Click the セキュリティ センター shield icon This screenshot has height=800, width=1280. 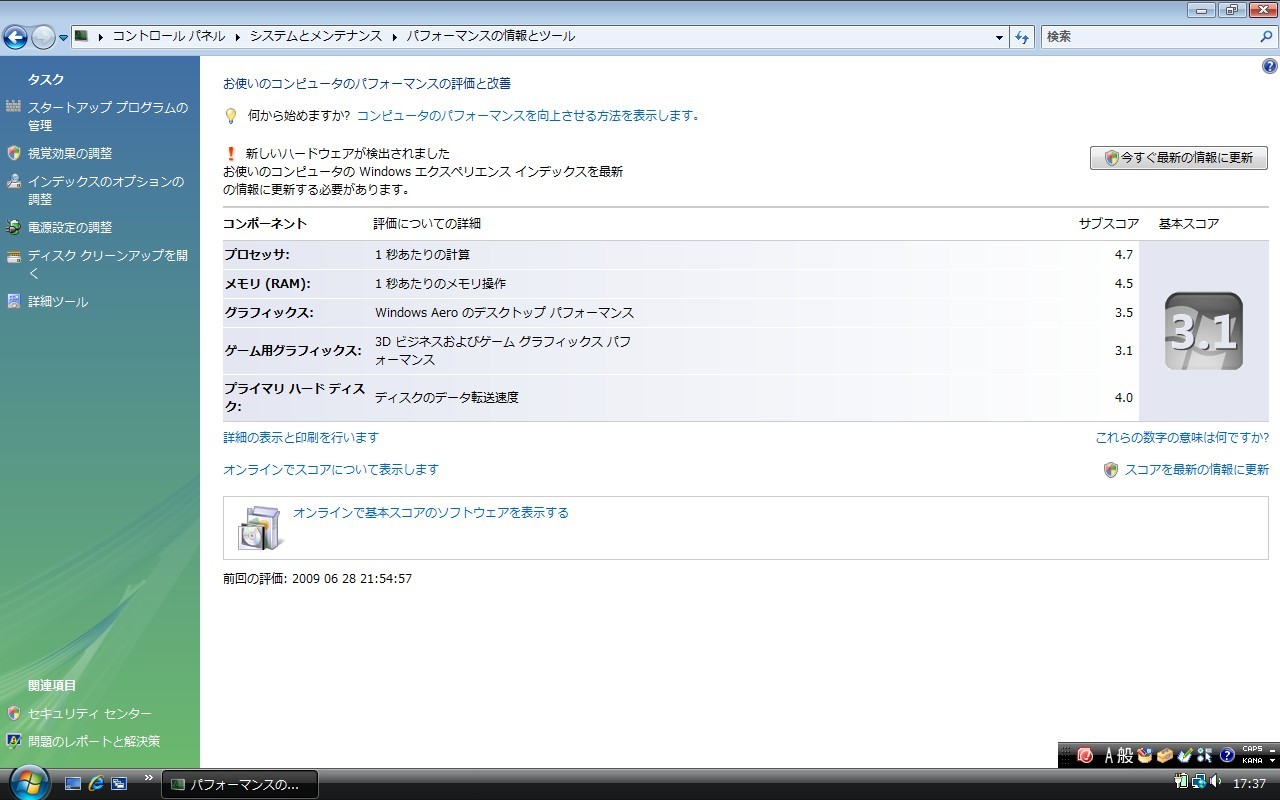(x=13, y=713)
